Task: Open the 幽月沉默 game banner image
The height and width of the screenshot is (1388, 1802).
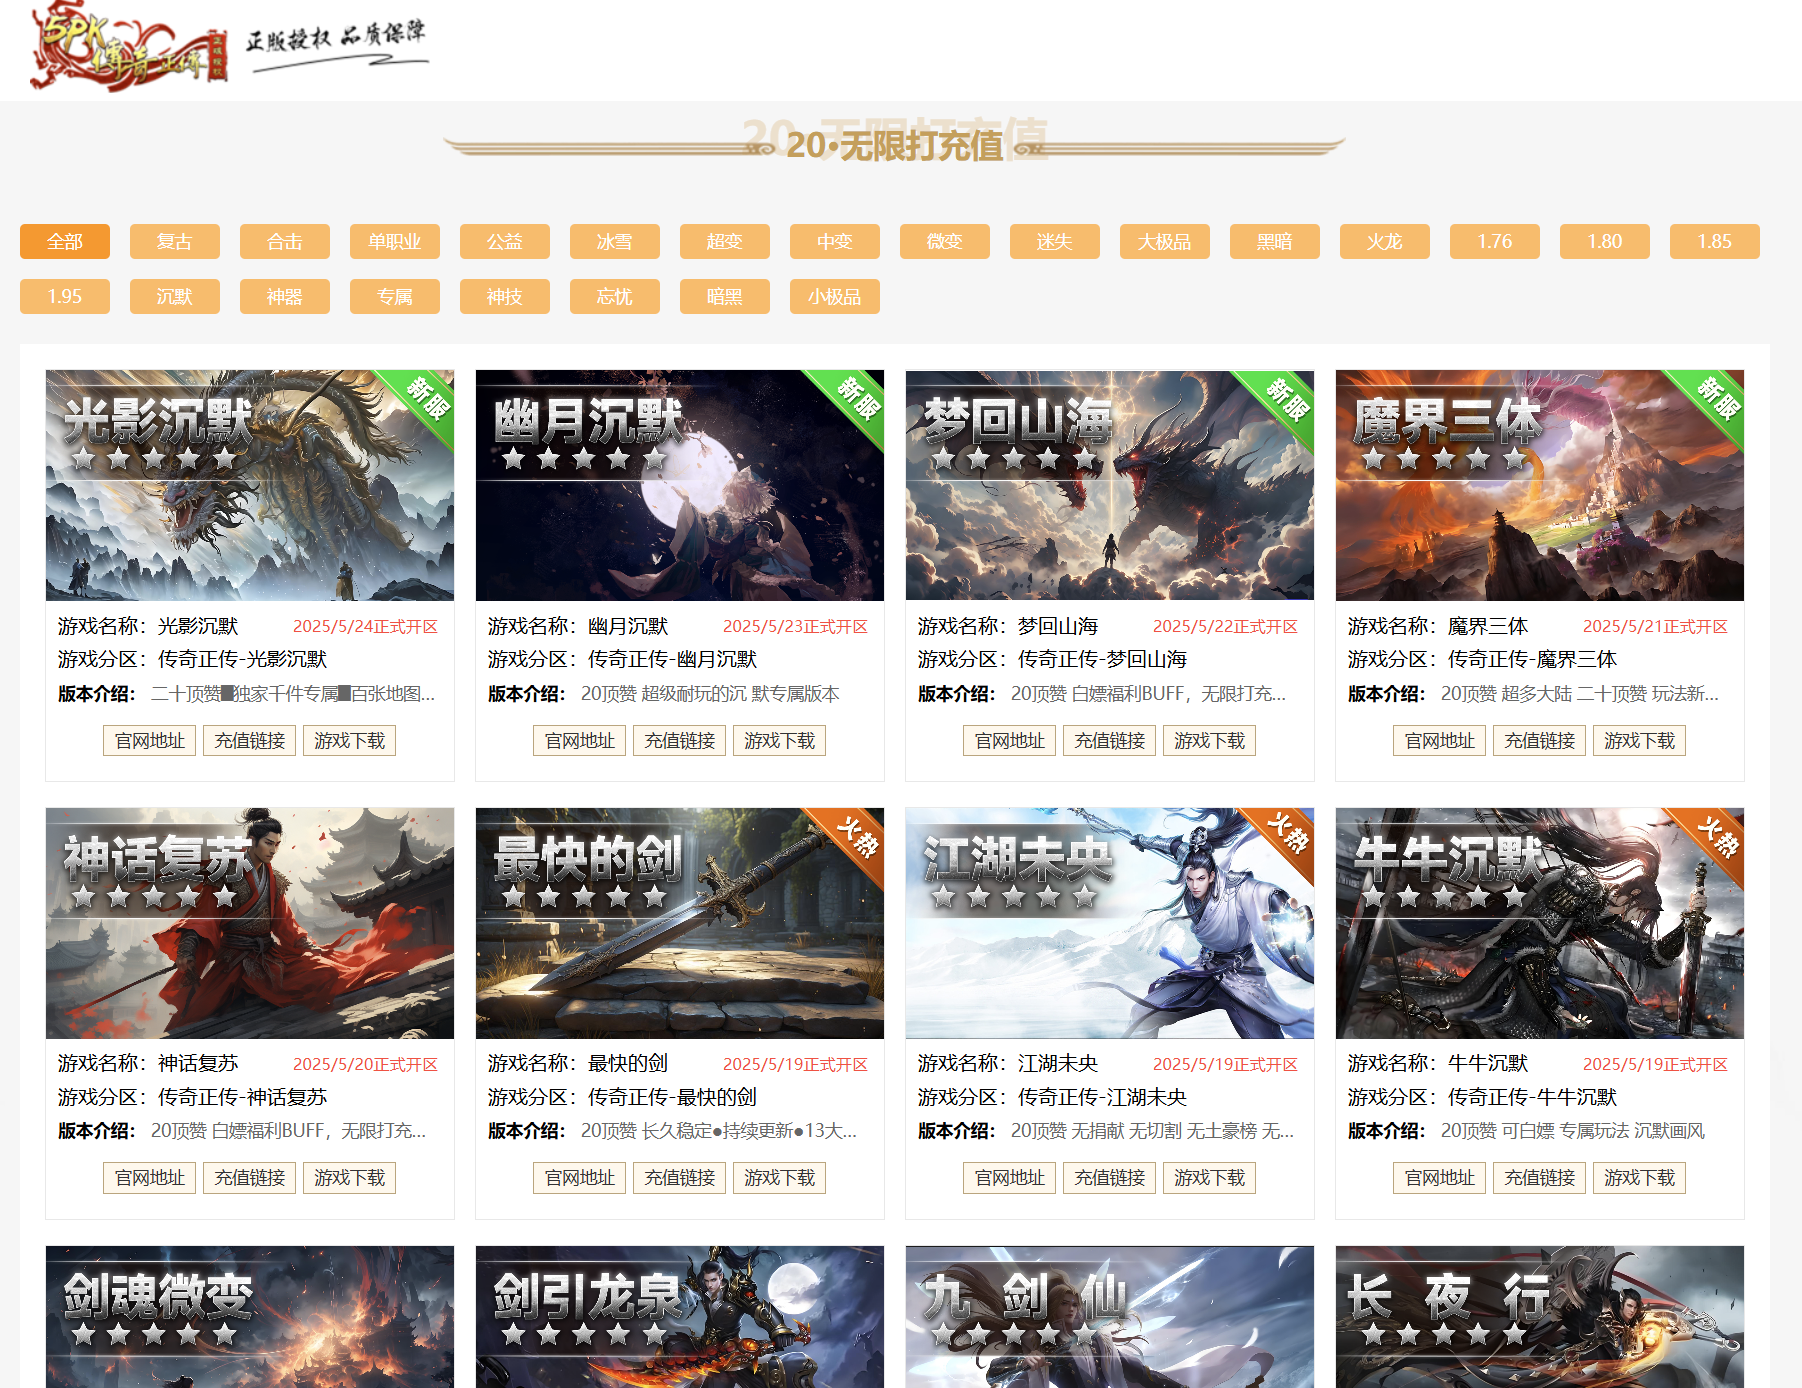Action: pyautogui.click(x=680, y=485)
